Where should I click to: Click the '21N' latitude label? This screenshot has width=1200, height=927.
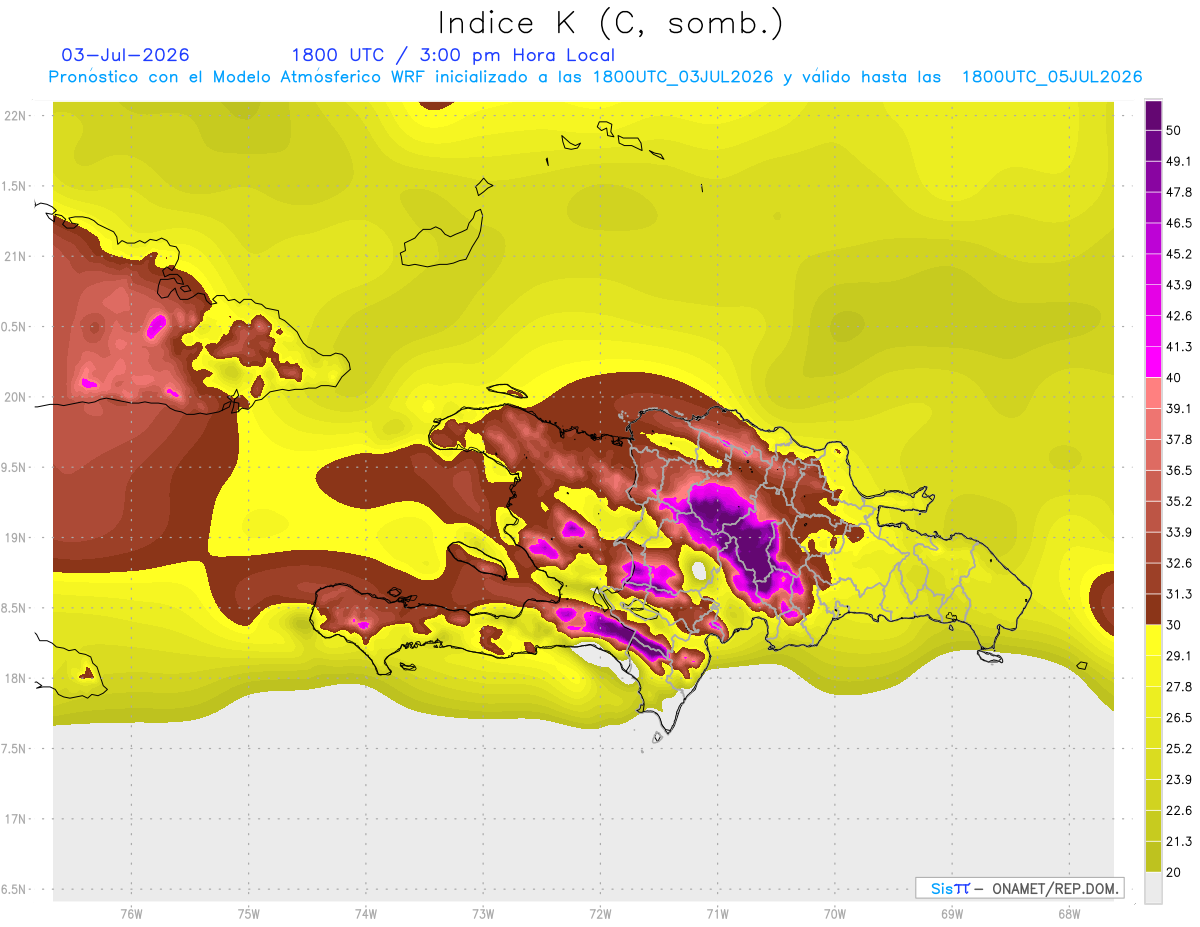[15, 256]
